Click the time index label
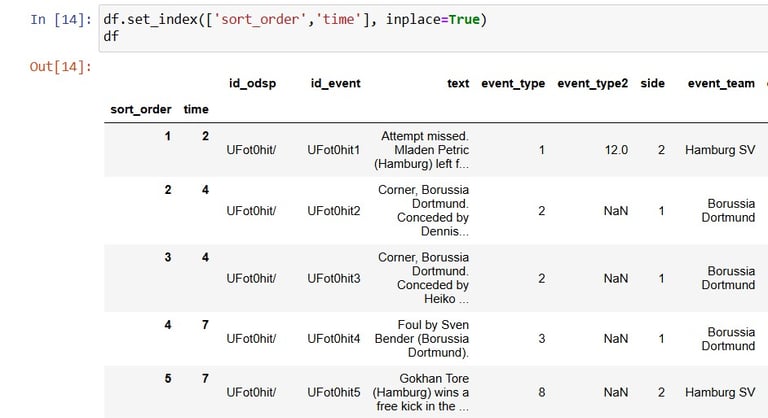 (196, 109)
